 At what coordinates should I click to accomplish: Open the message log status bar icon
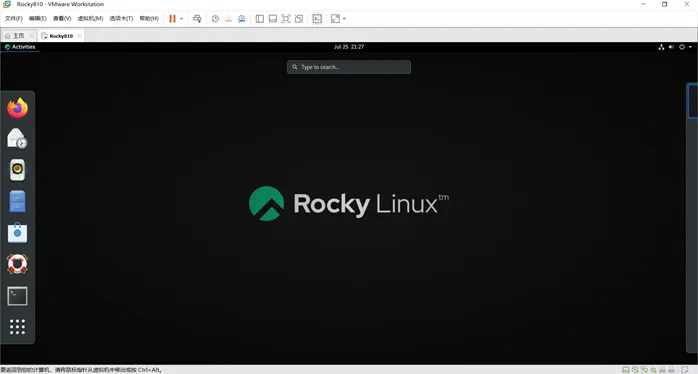coord(685,370)
